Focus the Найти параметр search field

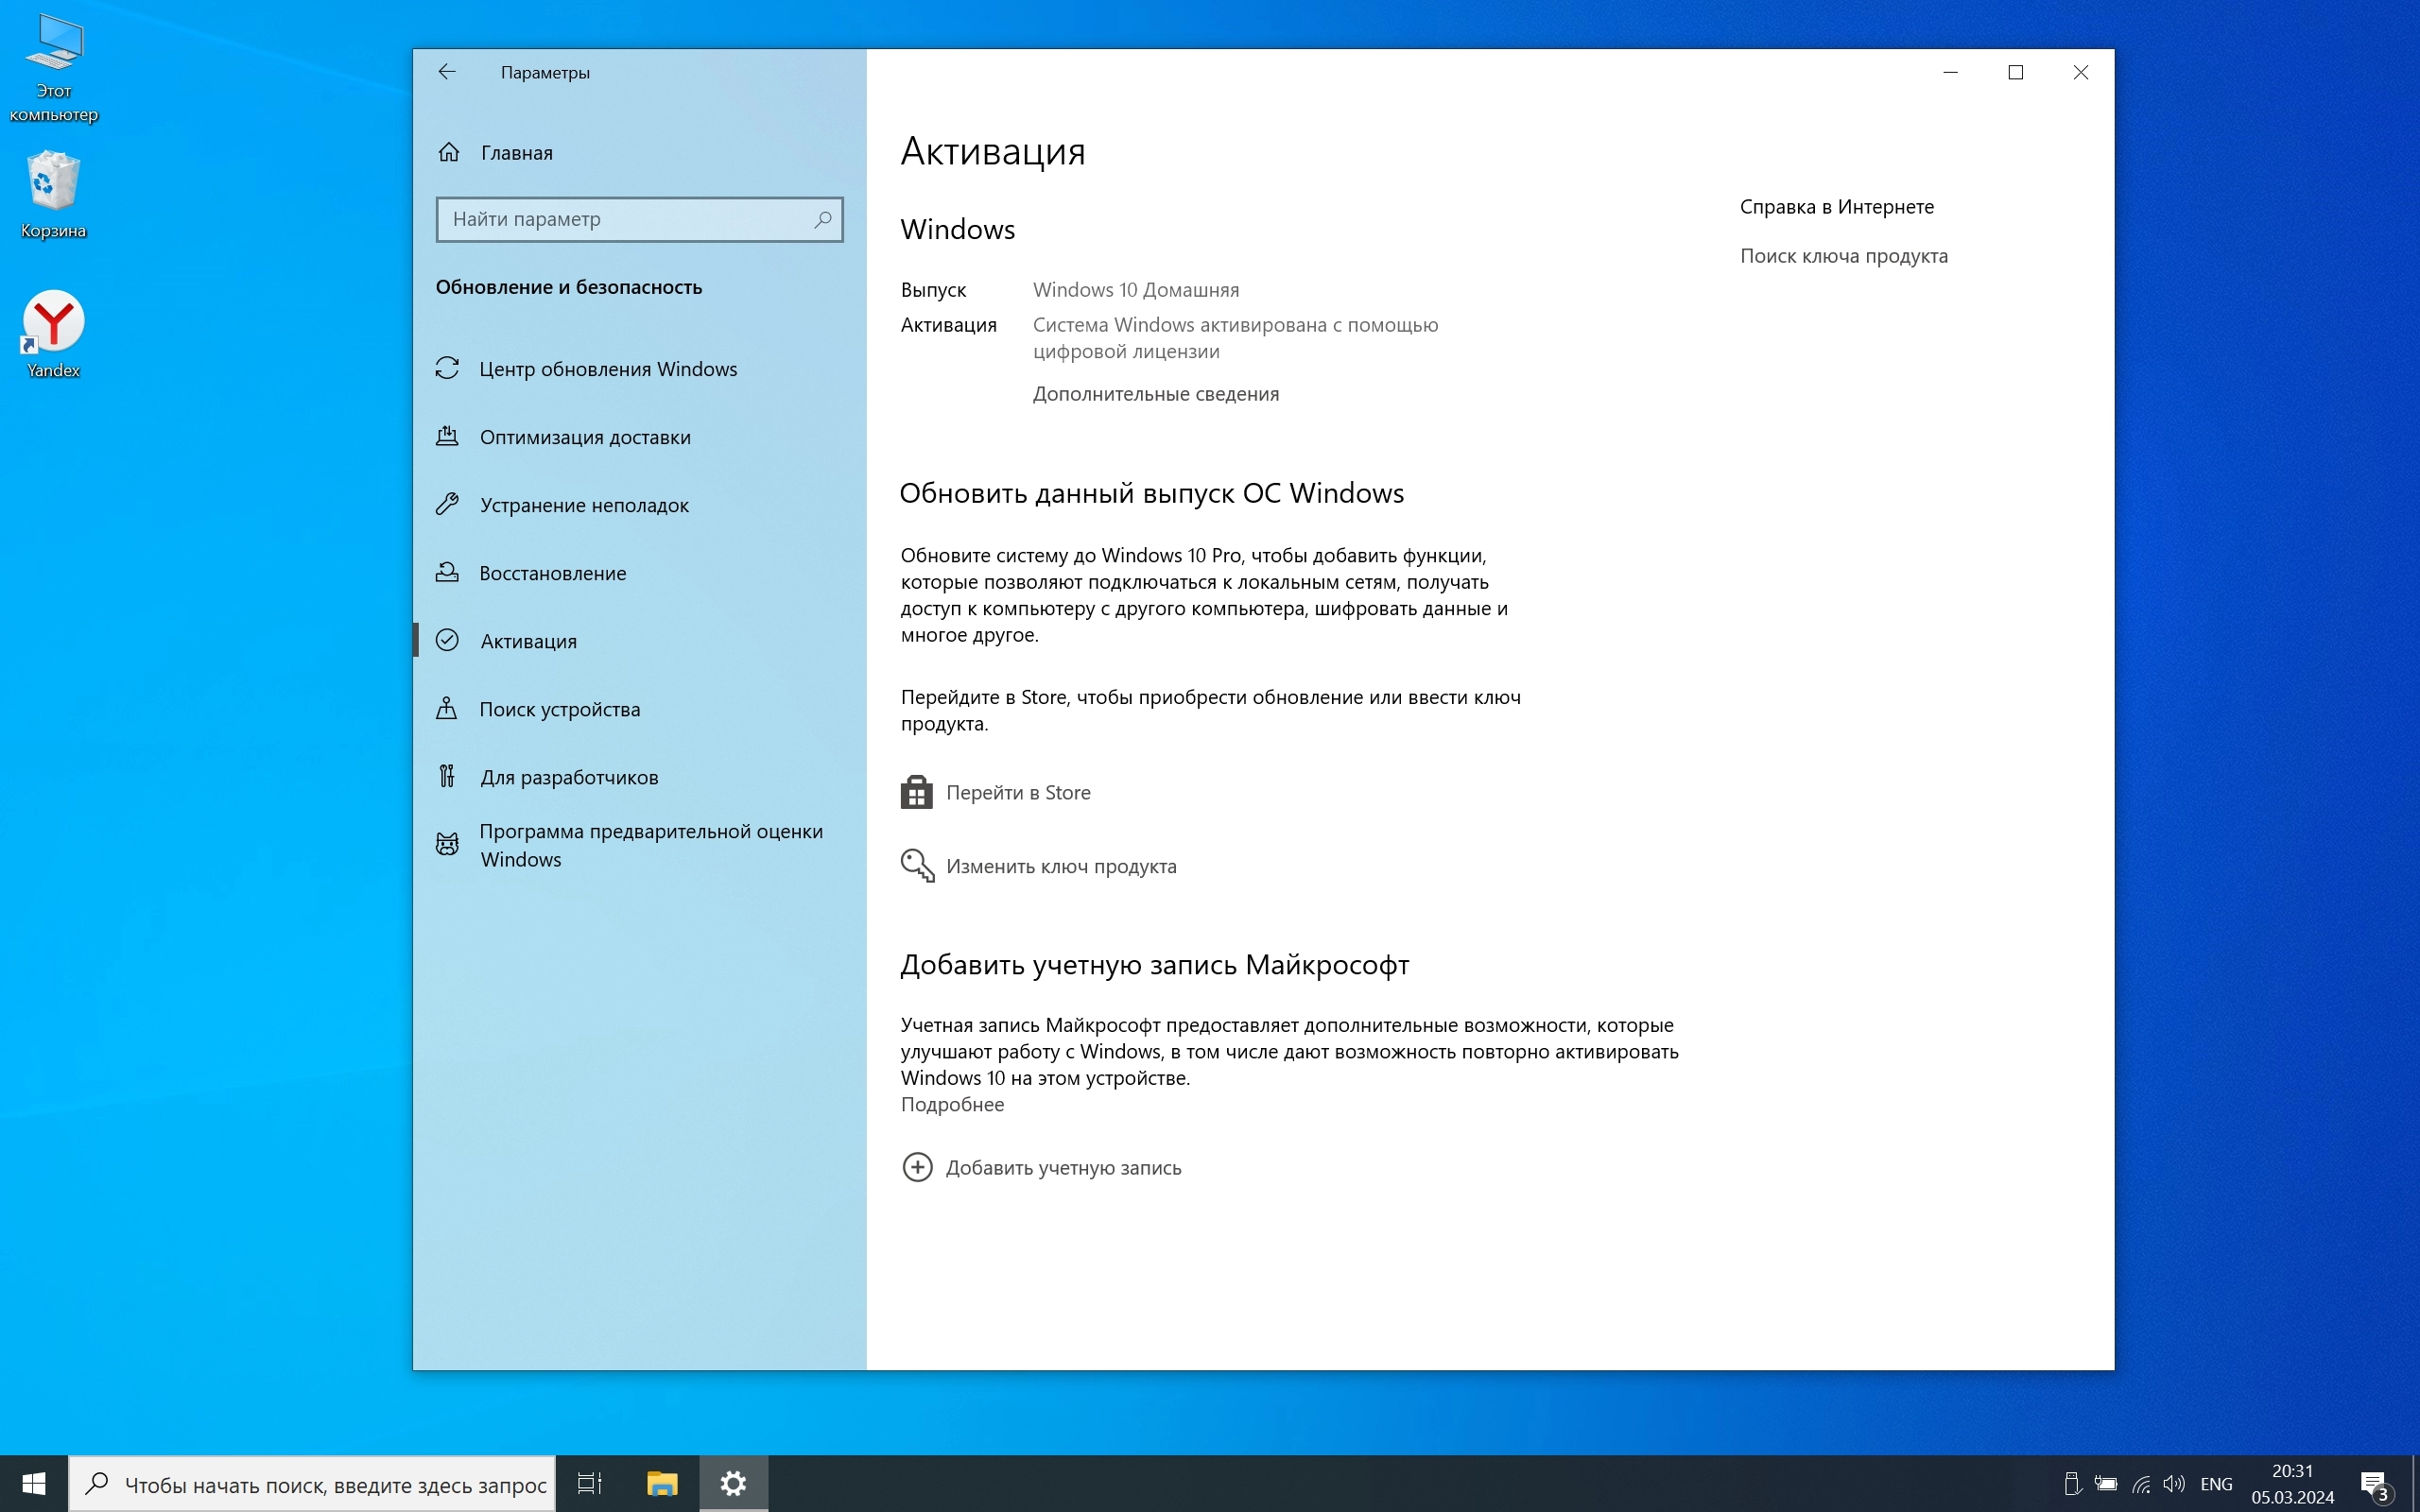tap(625, 219)
